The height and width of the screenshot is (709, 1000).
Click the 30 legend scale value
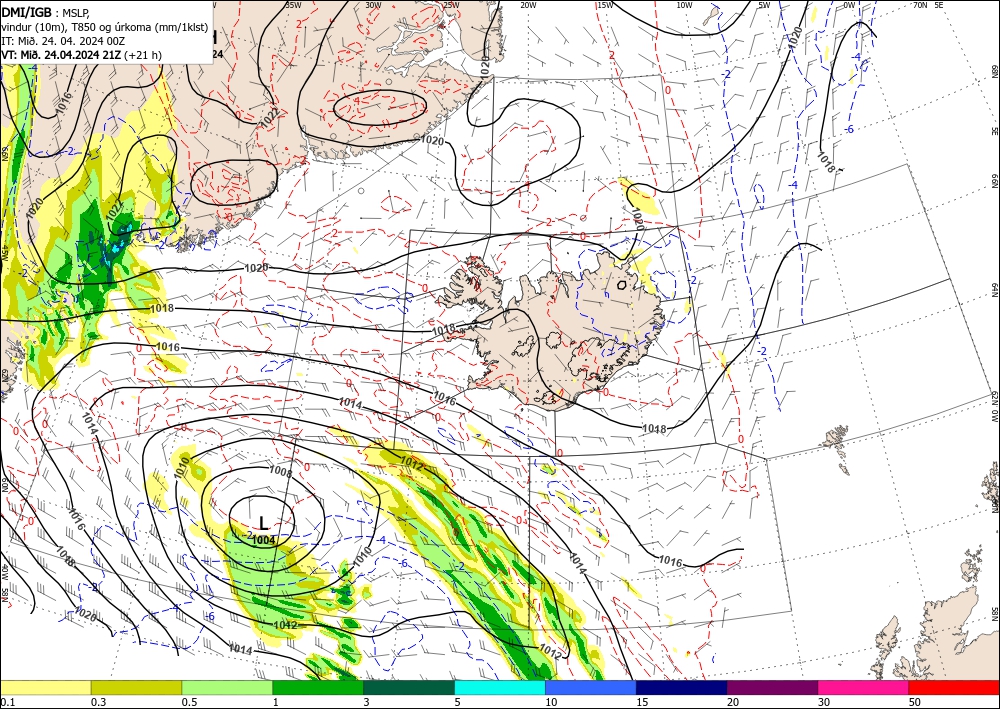[x=824, y=702]
